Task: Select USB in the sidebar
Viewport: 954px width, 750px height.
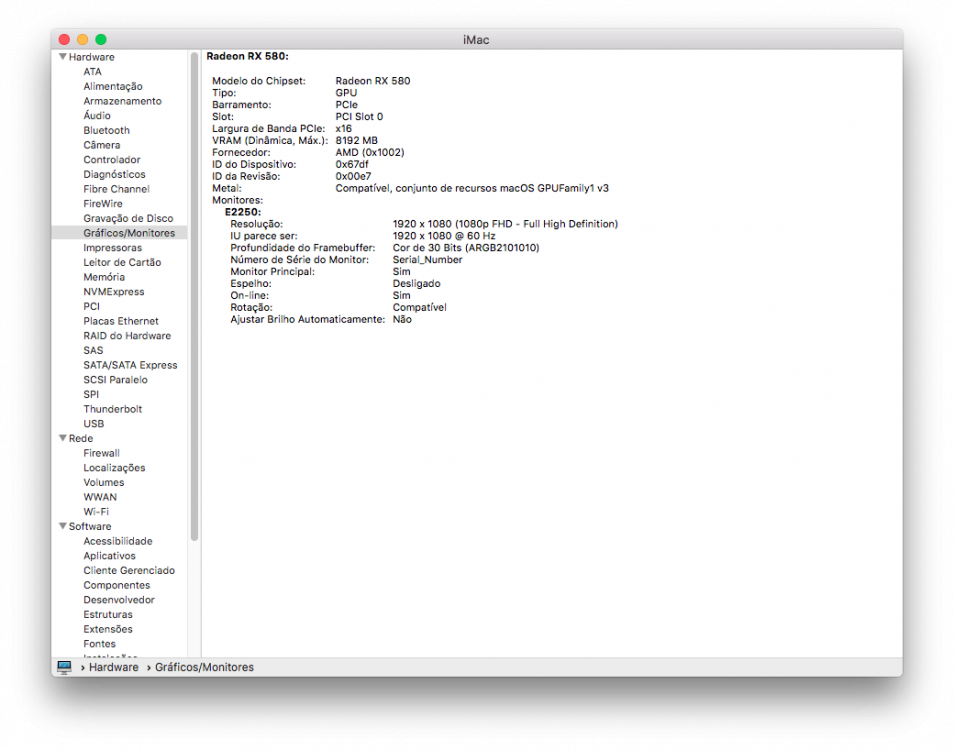Action: point(94,423)
